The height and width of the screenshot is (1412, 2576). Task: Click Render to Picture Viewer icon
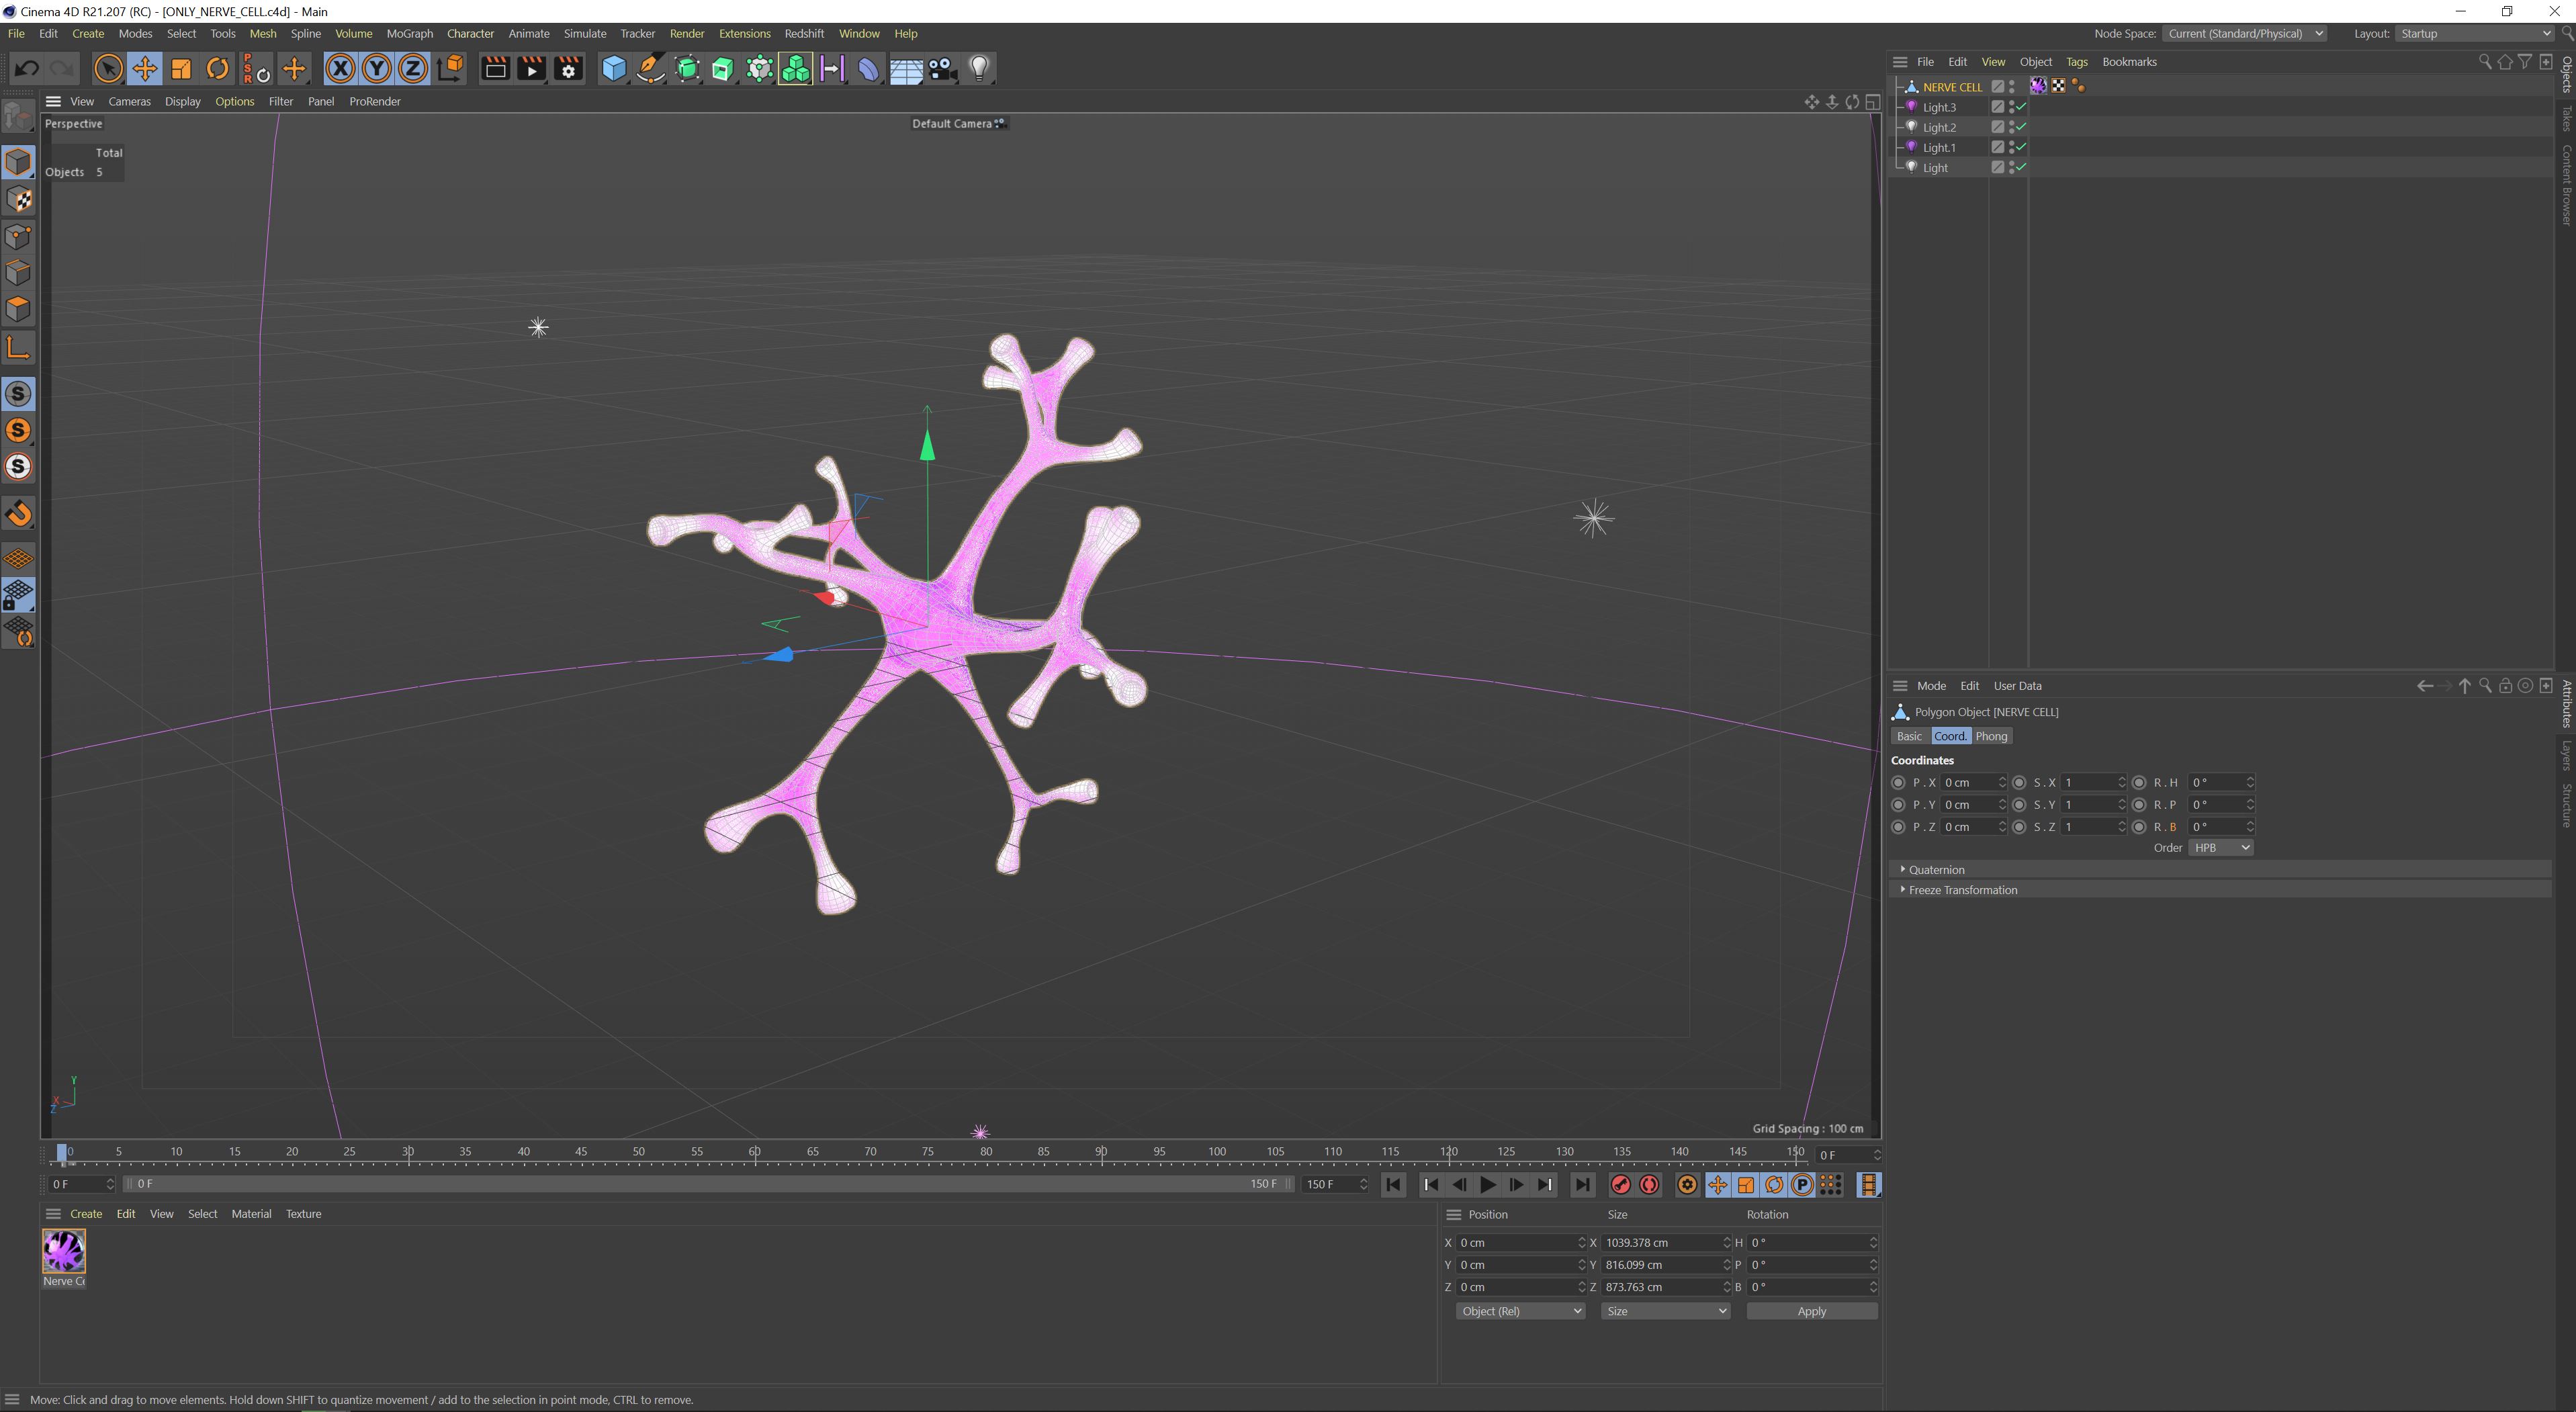531,69
